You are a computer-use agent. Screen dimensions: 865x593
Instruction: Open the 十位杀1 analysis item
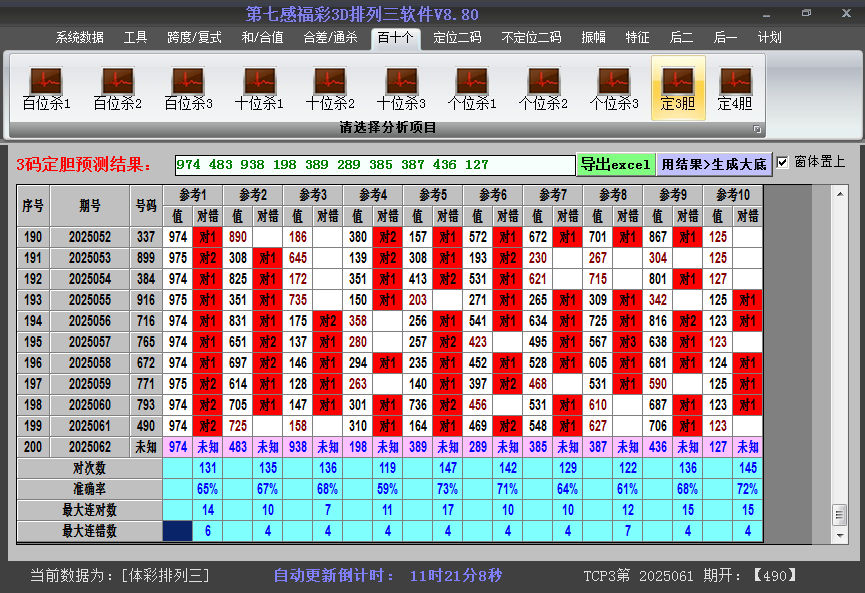coord(259,89)
